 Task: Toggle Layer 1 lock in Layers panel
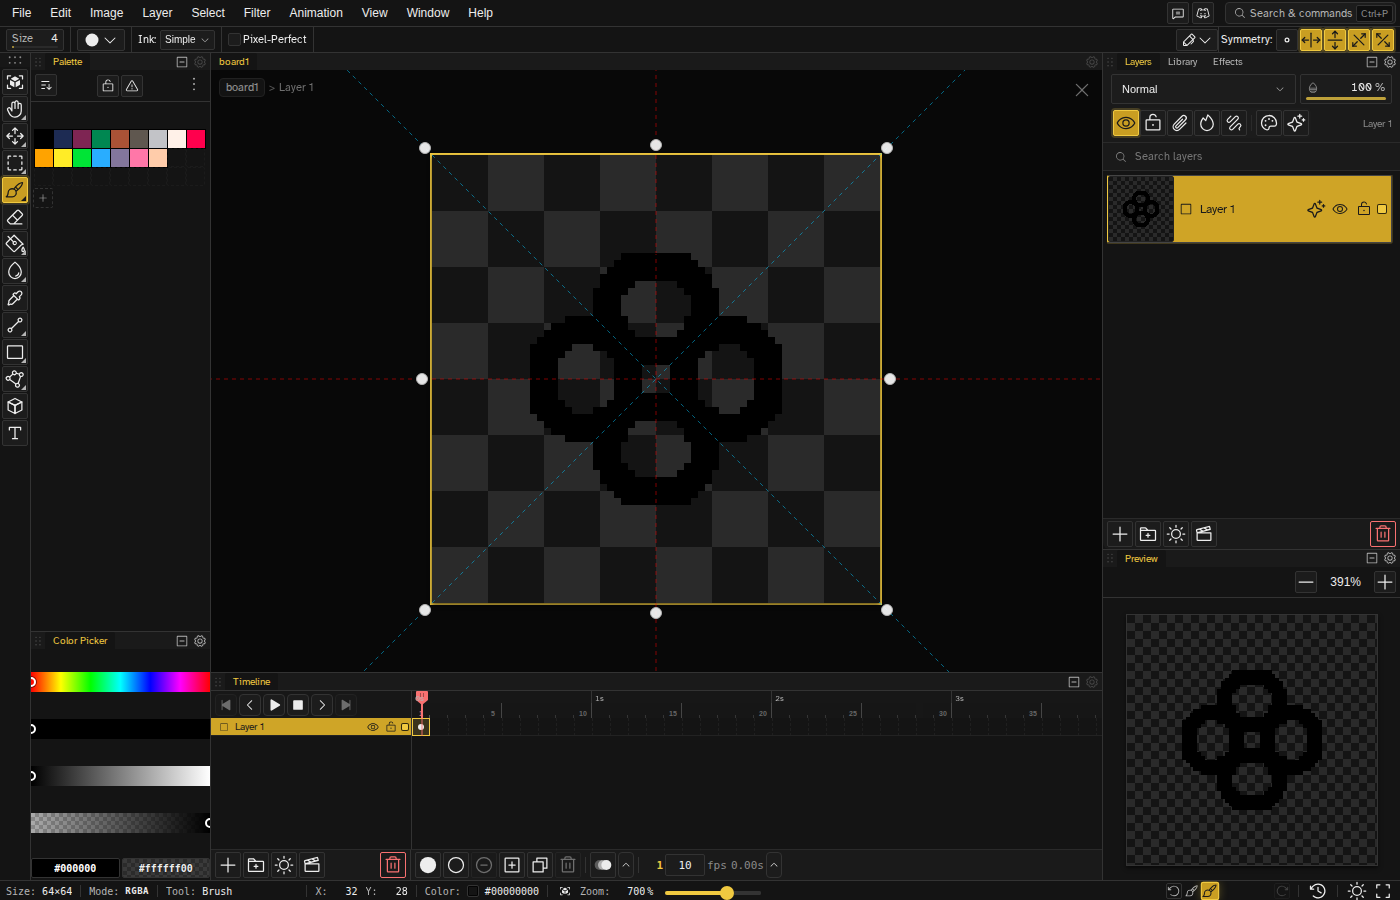pos(1363,209)
